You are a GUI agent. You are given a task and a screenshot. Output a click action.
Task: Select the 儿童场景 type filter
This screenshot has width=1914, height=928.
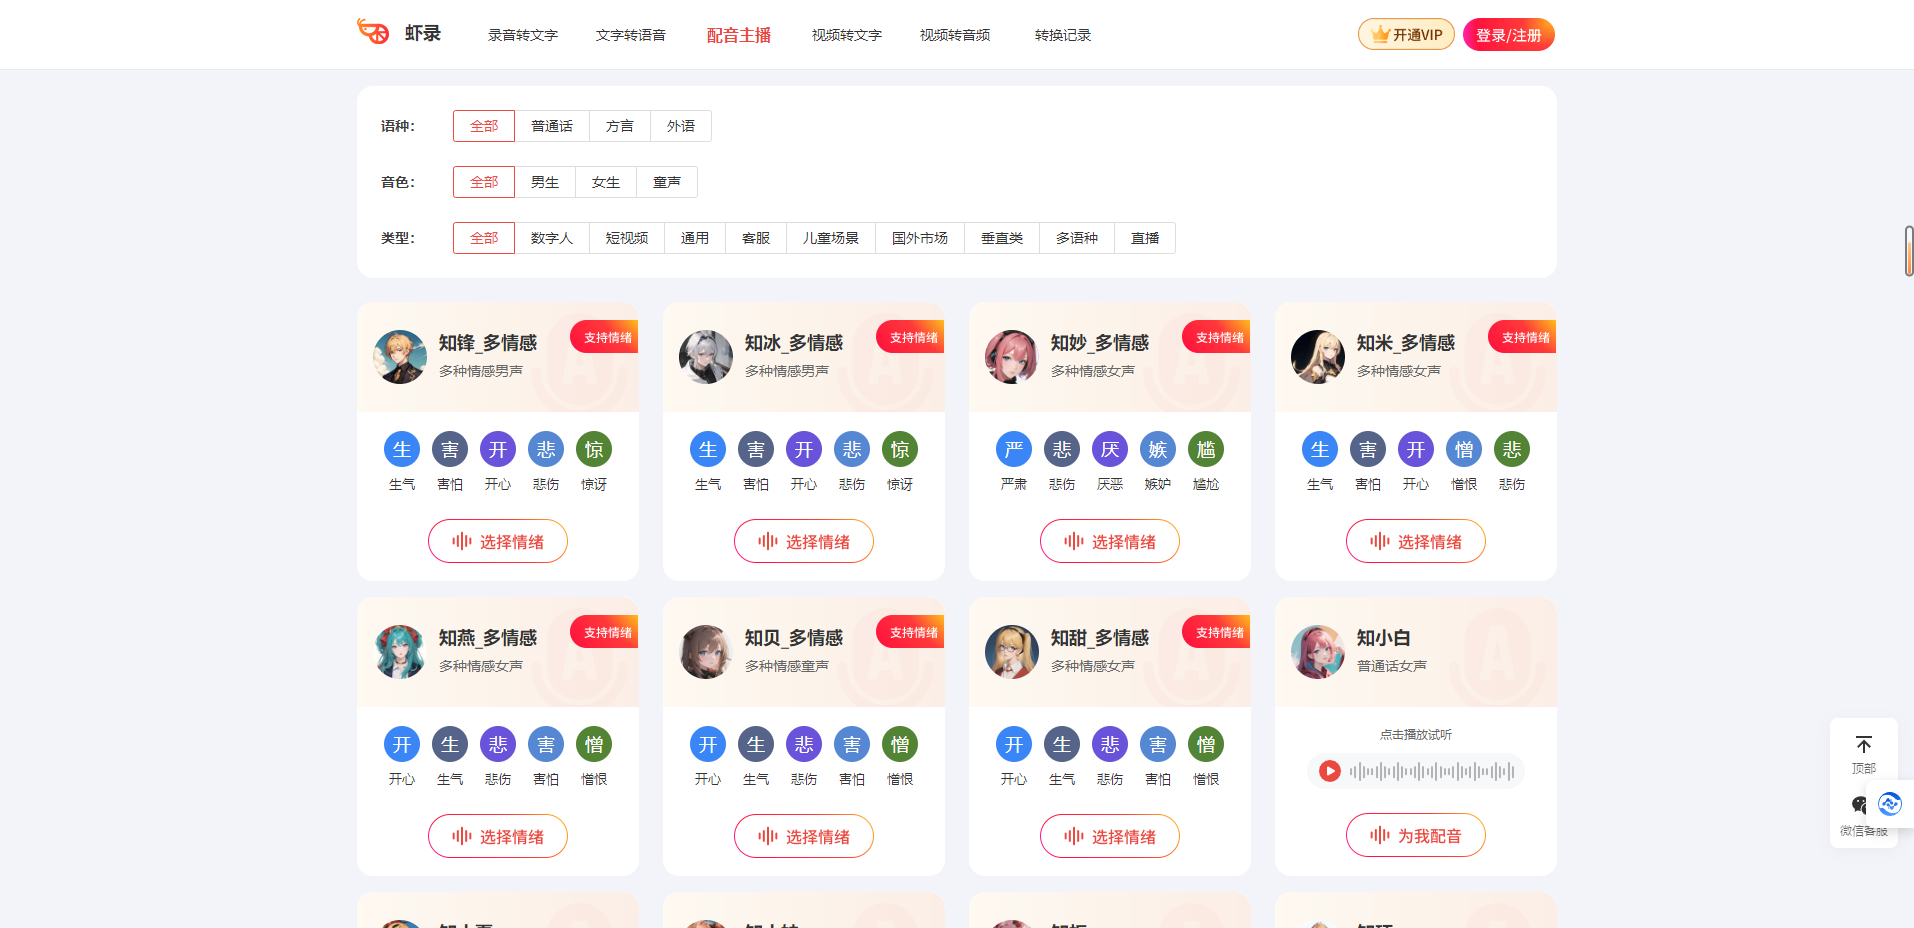[x=831, y=238]
